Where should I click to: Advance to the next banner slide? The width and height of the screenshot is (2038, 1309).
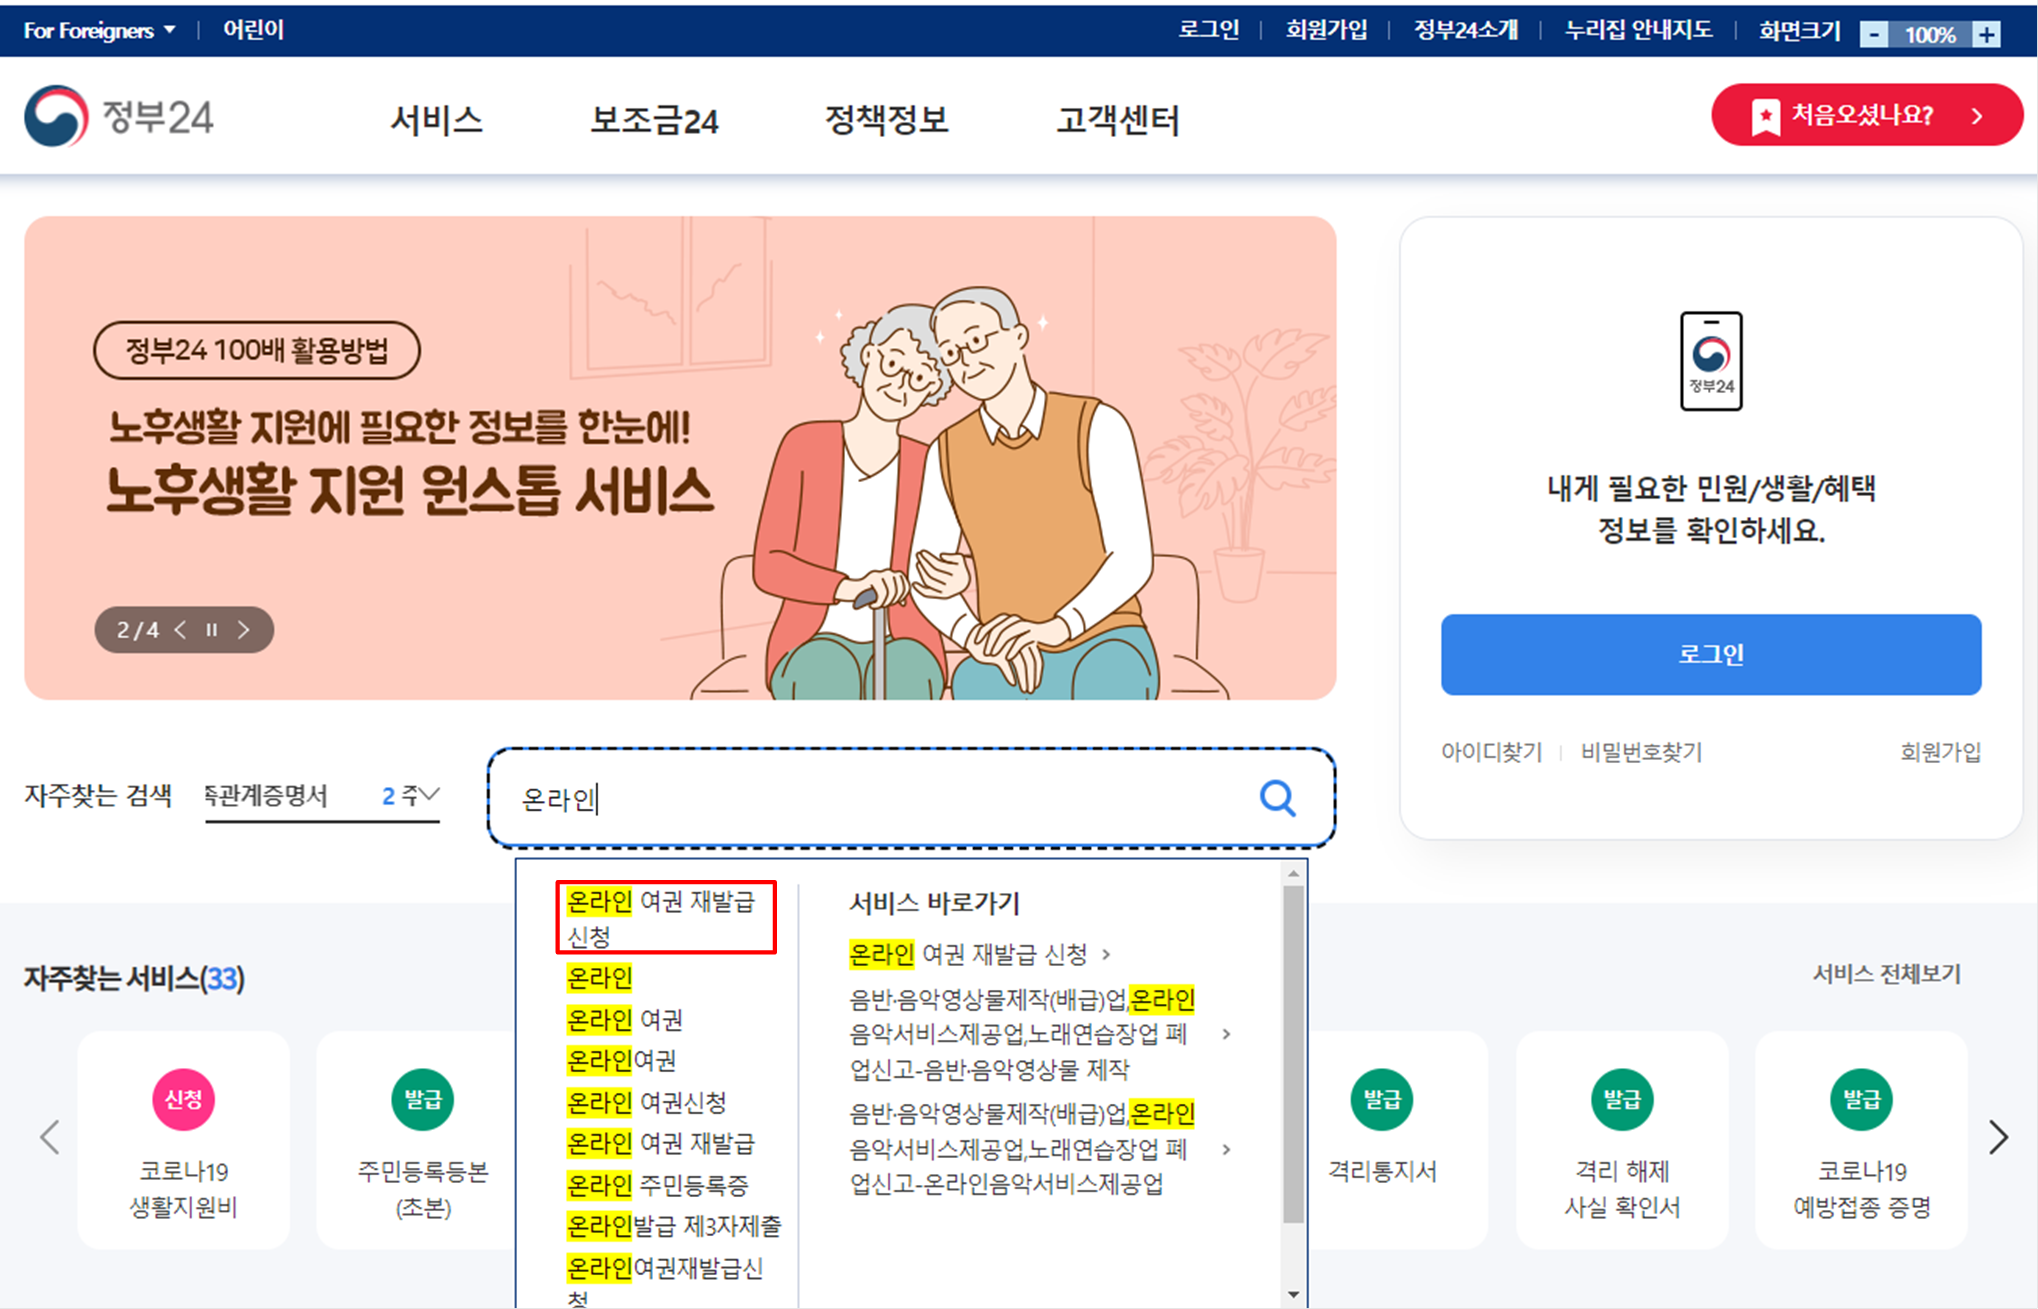(243, 630)
